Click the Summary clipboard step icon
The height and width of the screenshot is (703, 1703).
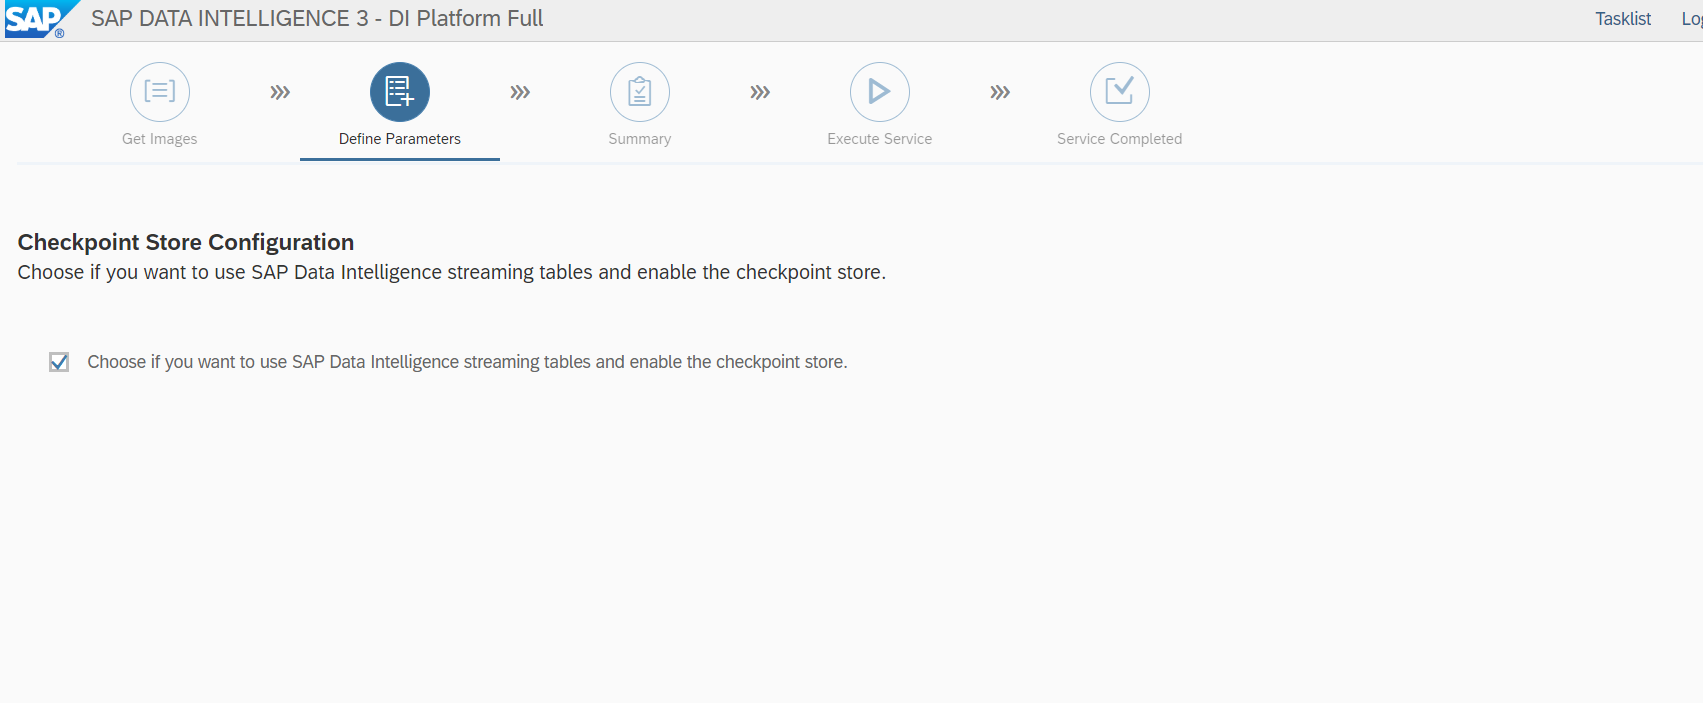click(x=640, y=92)
